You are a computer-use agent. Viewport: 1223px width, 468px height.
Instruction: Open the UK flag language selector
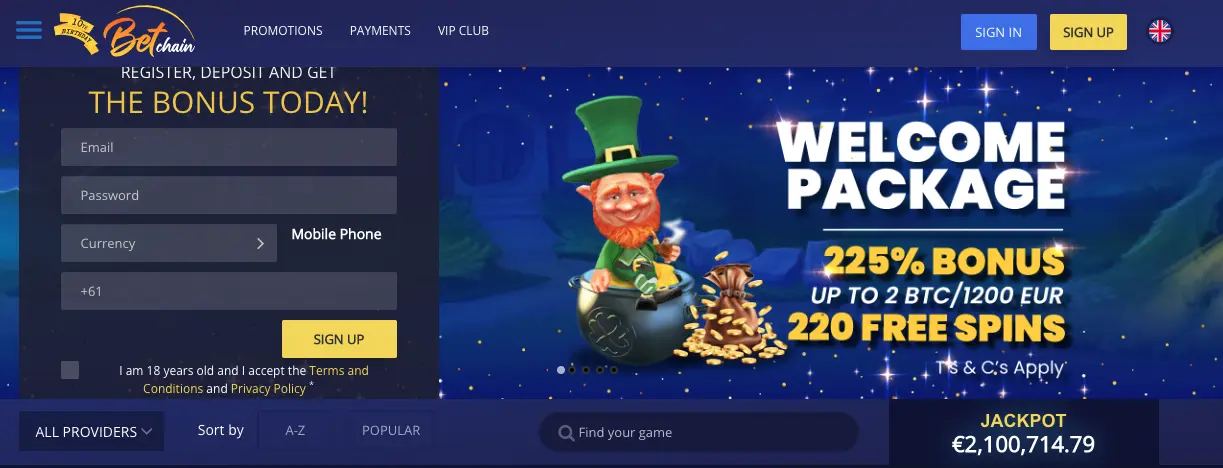click(1159, 32)
